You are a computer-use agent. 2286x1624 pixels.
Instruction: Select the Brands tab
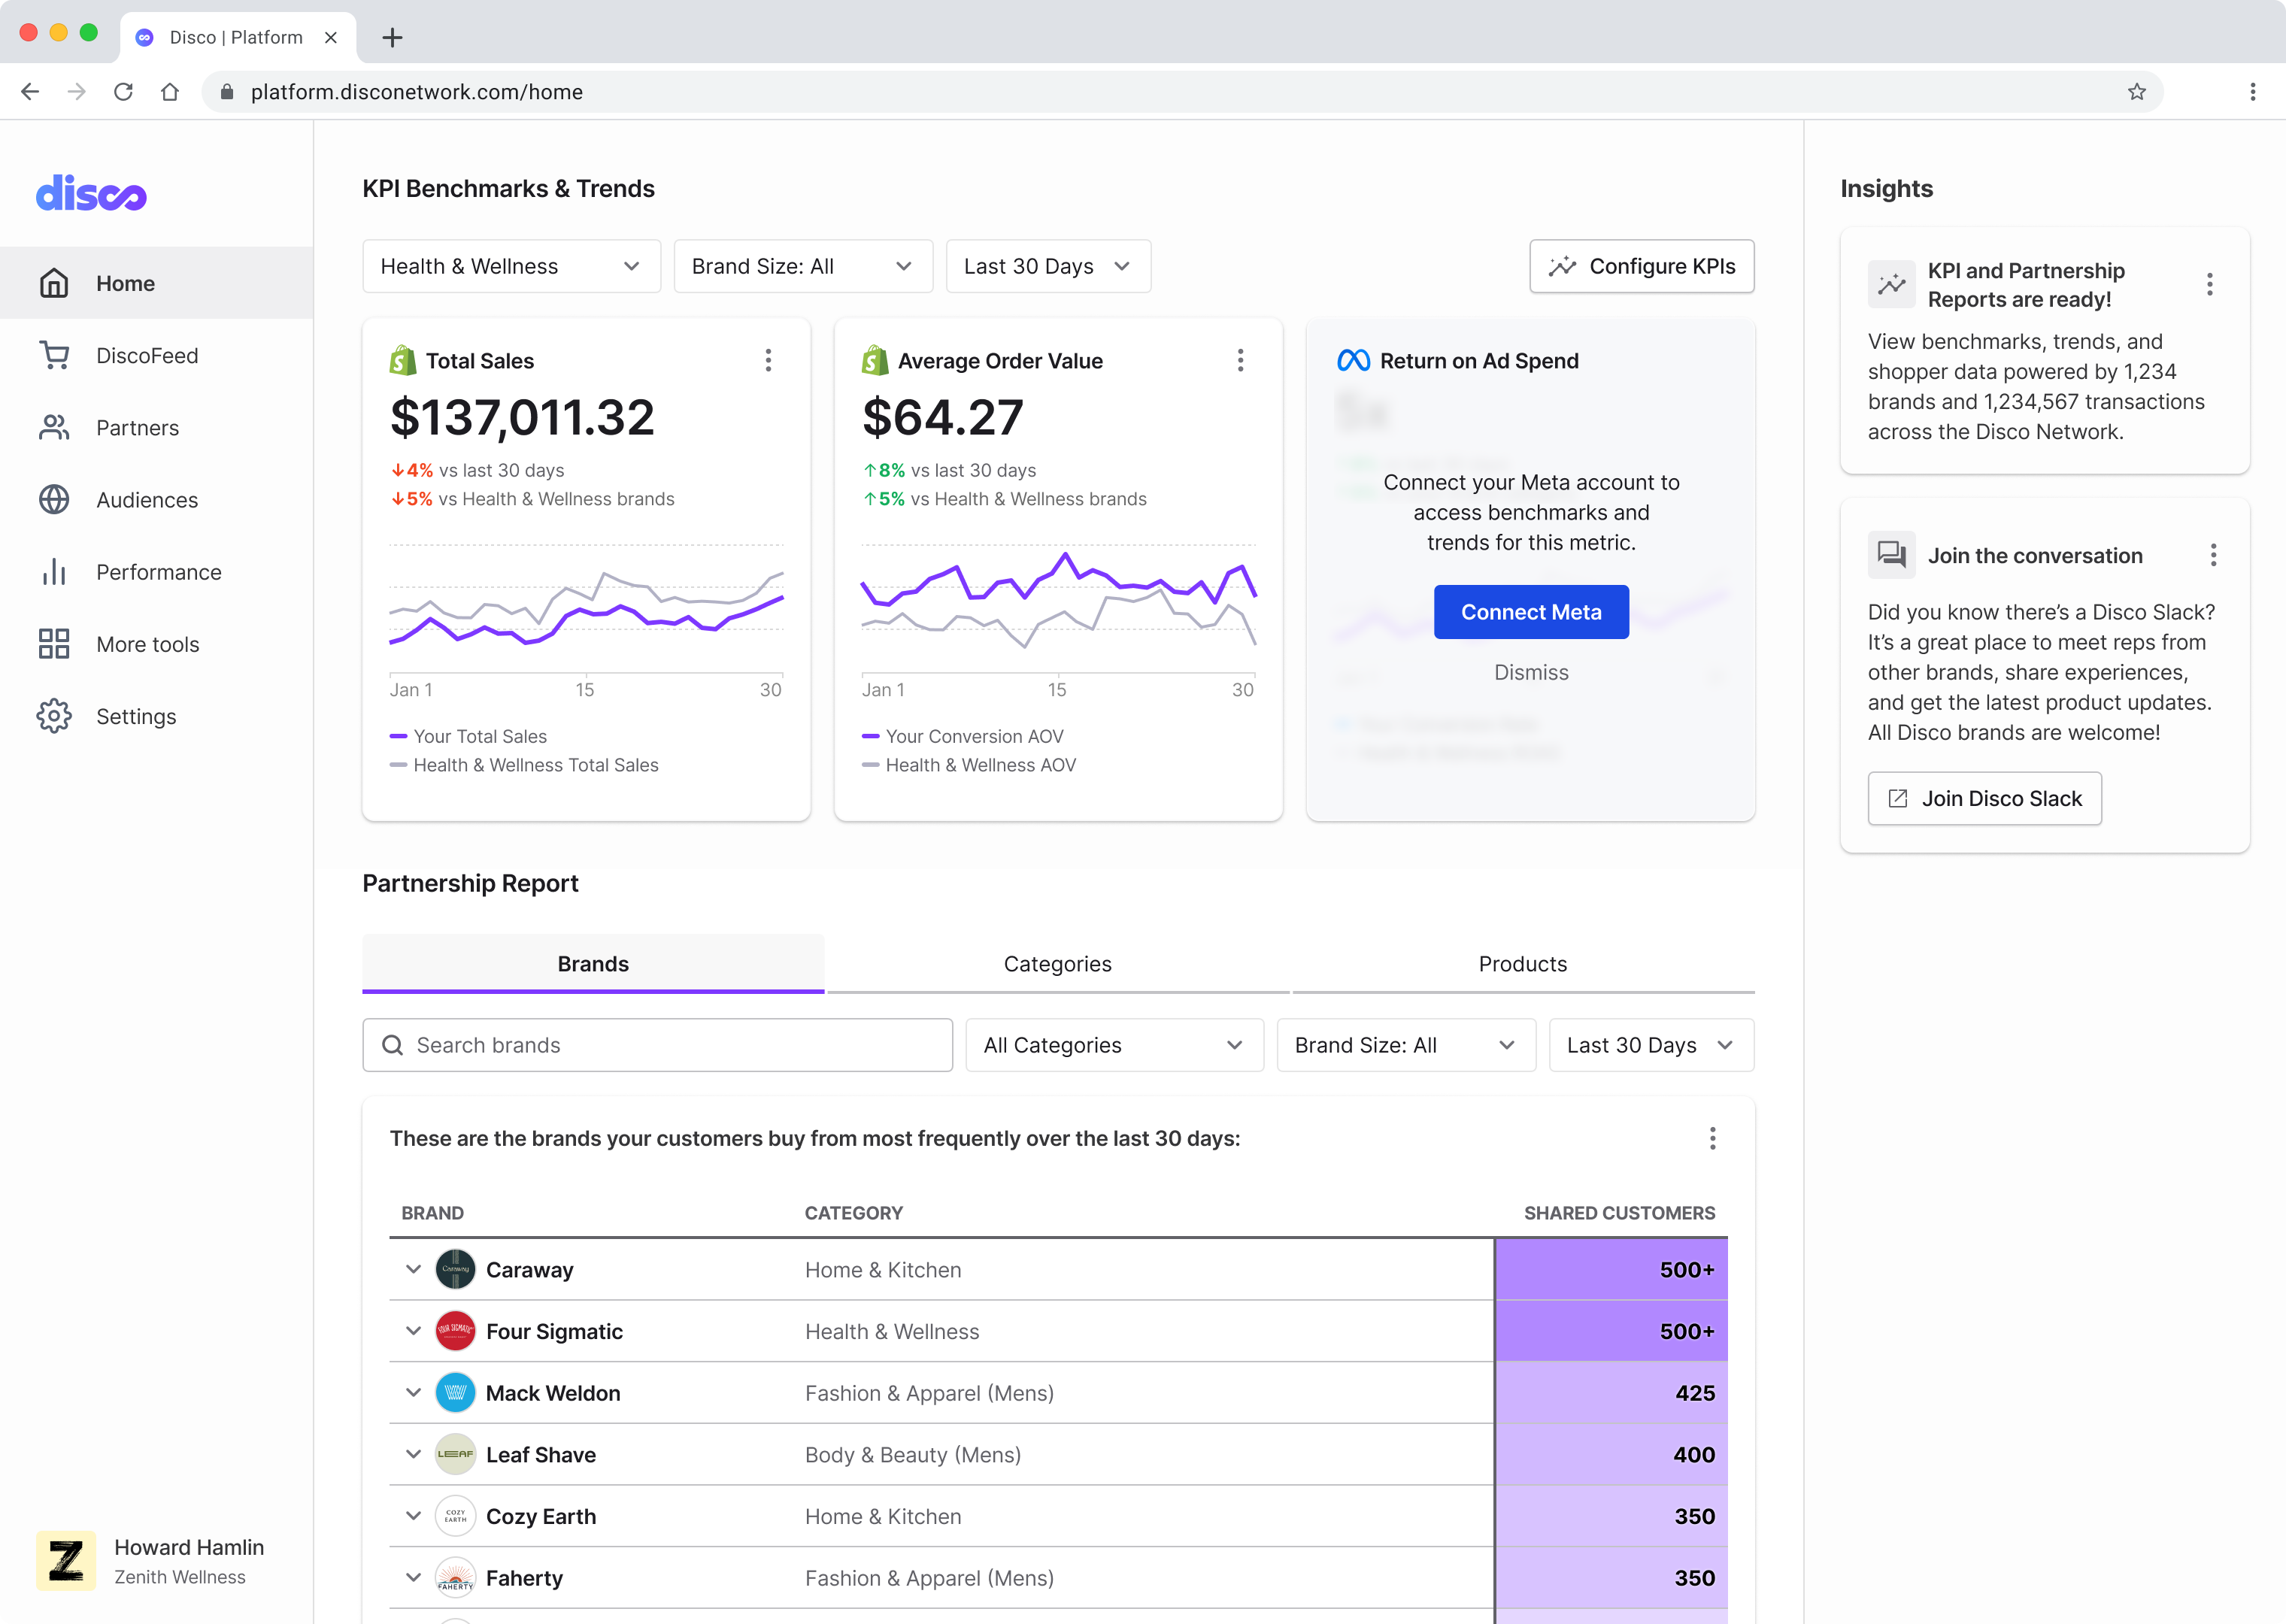593,964
